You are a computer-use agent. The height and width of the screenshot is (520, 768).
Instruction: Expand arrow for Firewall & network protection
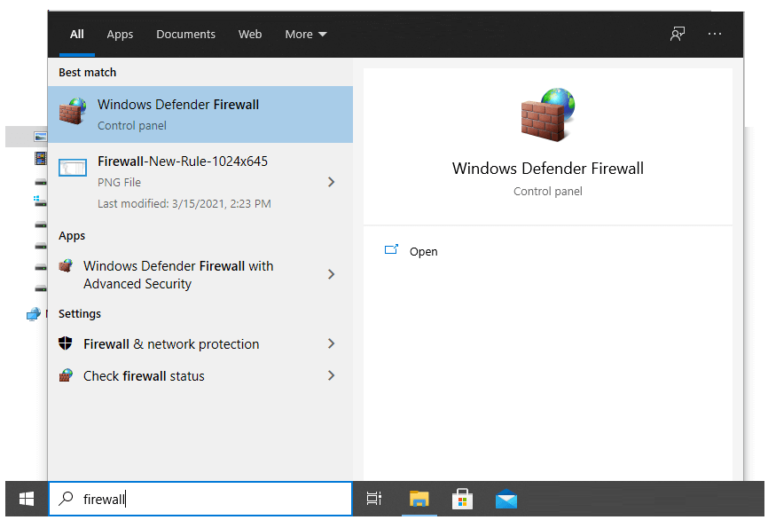coord(332,344)
